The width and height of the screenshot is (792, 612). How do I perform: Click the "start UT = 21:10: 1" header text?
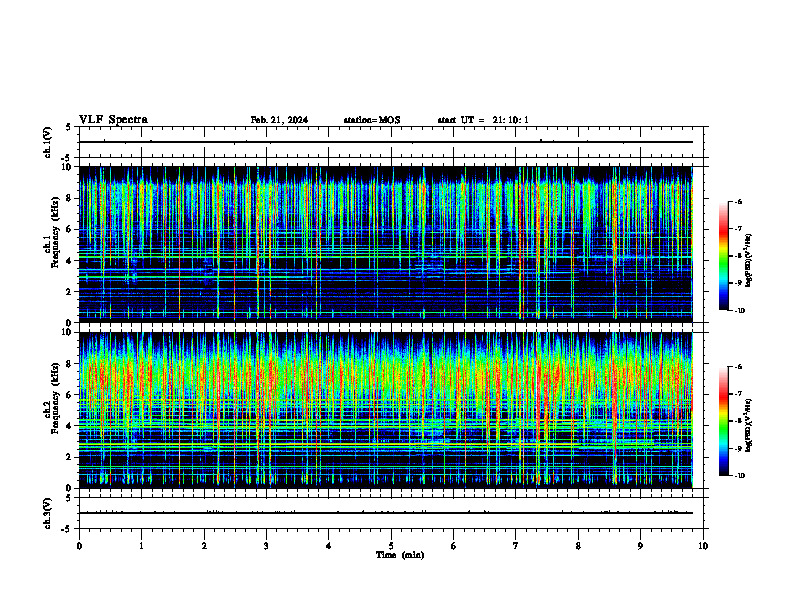pos(483,120)
